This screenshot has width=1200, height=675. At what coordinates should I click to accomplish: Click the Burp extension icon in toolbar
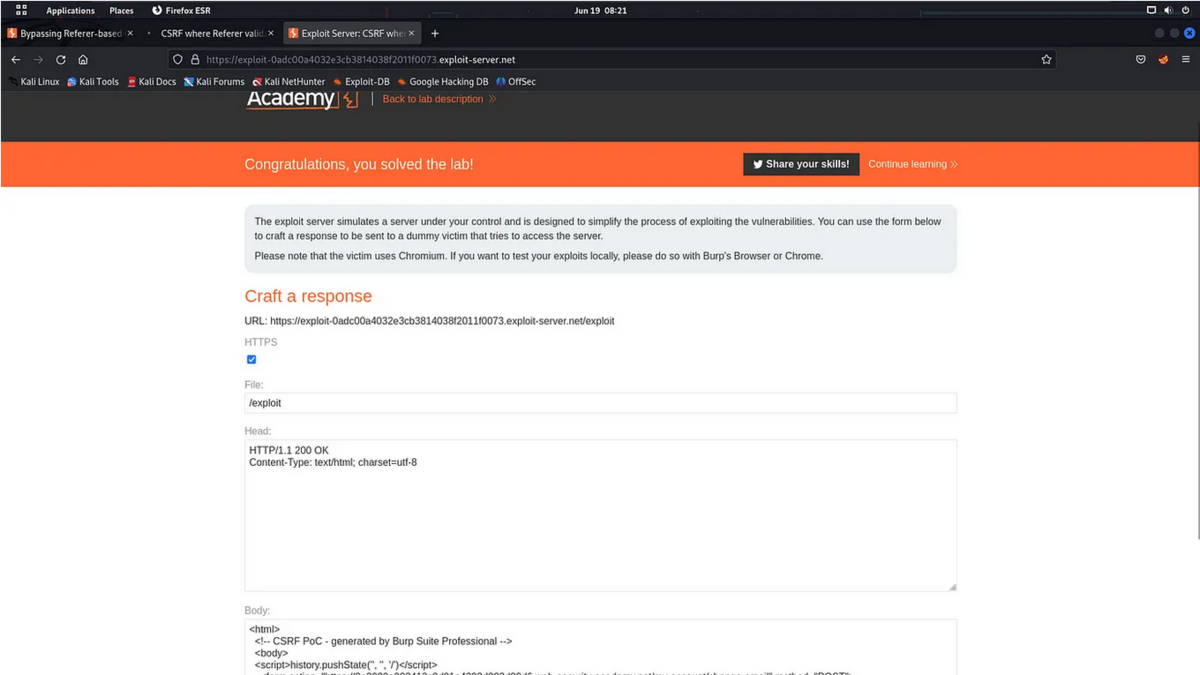(1163, 60)
